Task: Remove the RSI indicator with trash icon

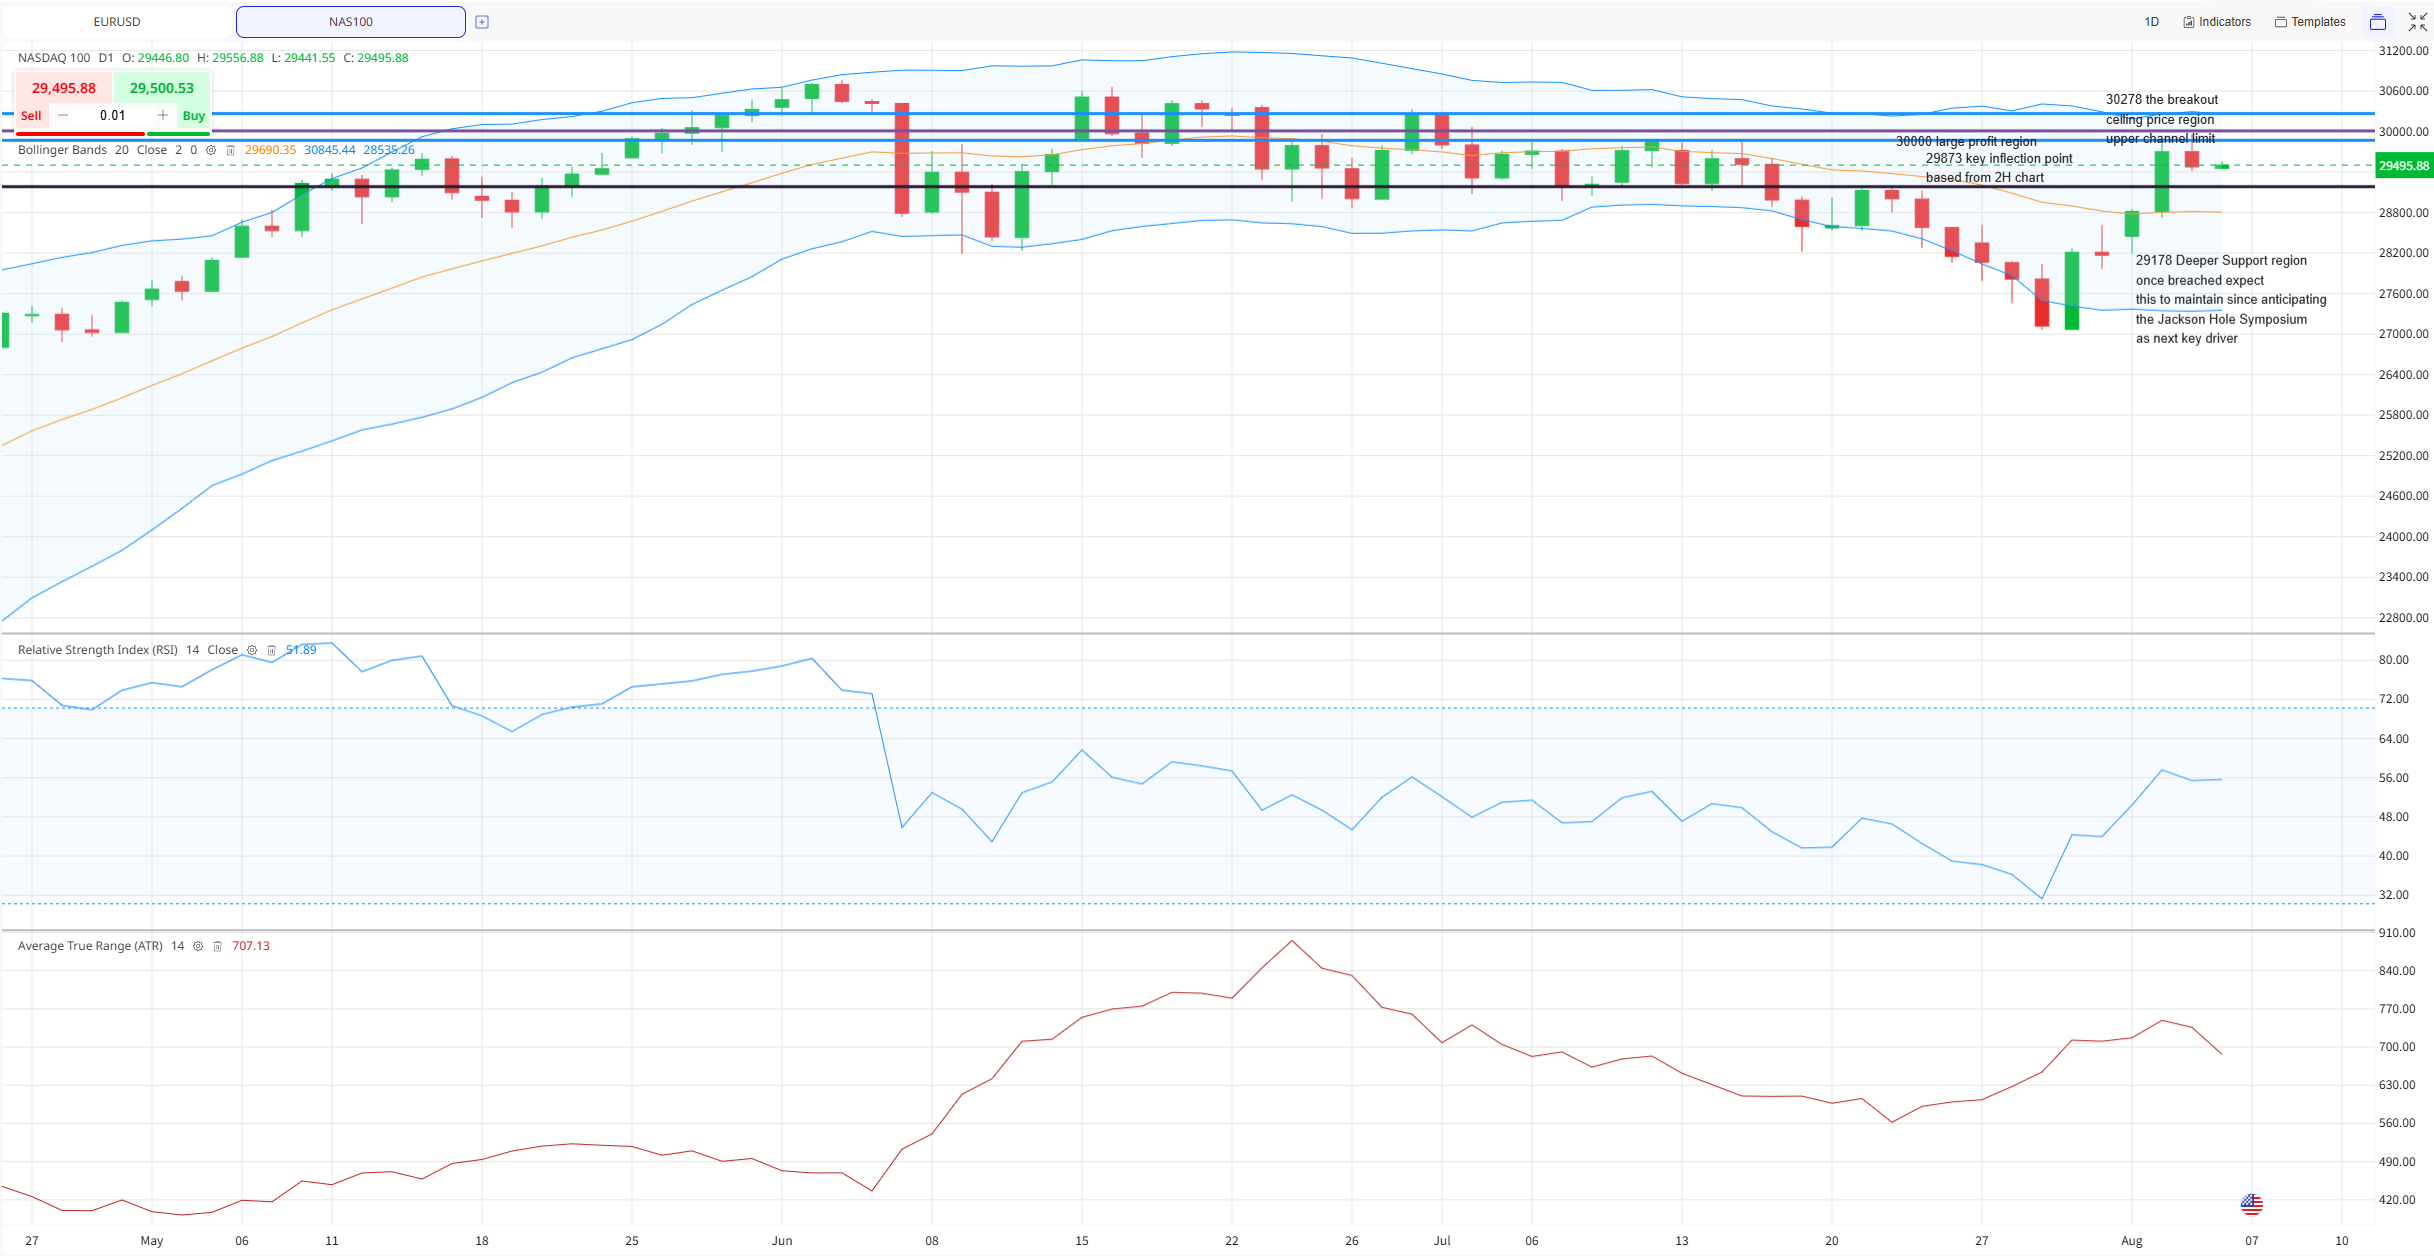Action: [271, 650]
